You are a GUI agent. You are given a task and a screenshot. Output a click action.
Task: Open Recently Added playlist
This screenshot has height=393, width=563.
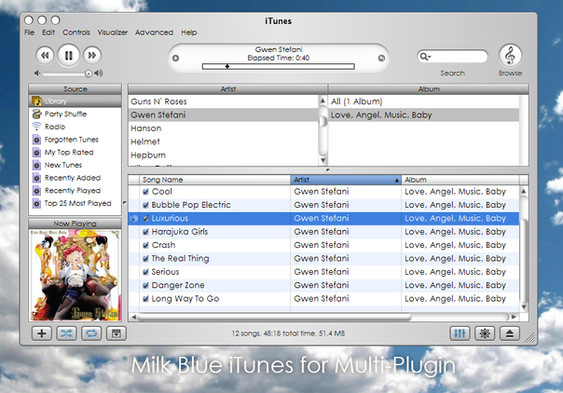(x=75, y=178)
